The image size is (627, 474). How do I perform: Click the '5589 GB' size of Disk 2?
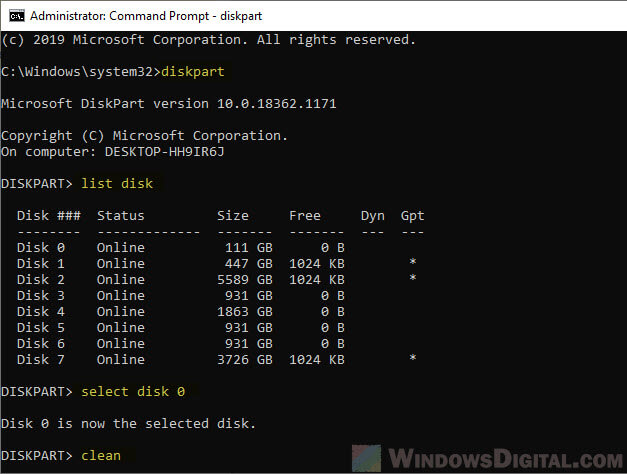coord(245,280)
